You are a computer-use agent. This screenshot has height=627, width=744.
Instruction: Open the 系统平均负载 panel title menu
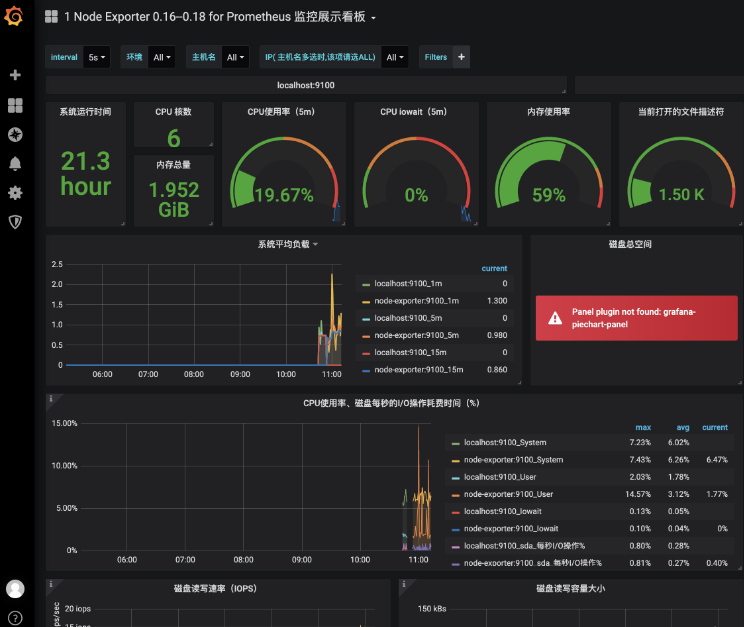point(288,244)
